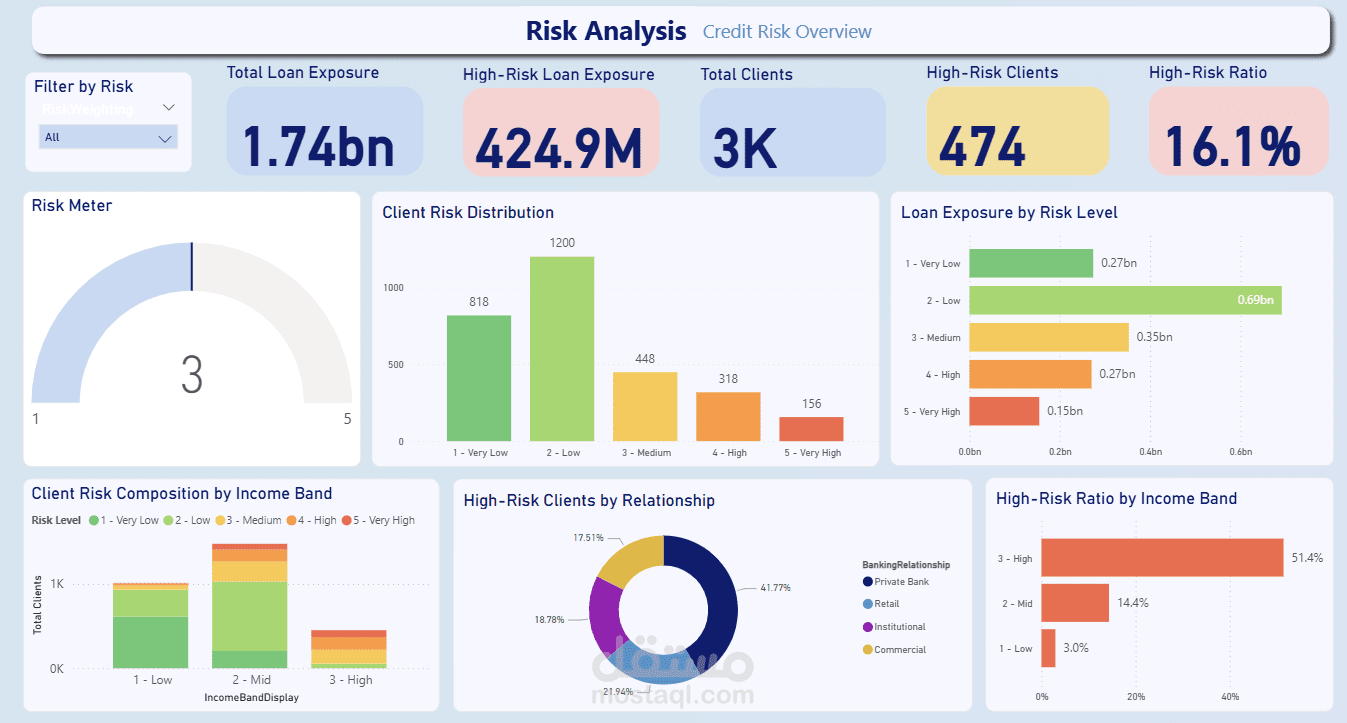Select the '3 - Medium' yellow column (448)

tap(645, 407)
